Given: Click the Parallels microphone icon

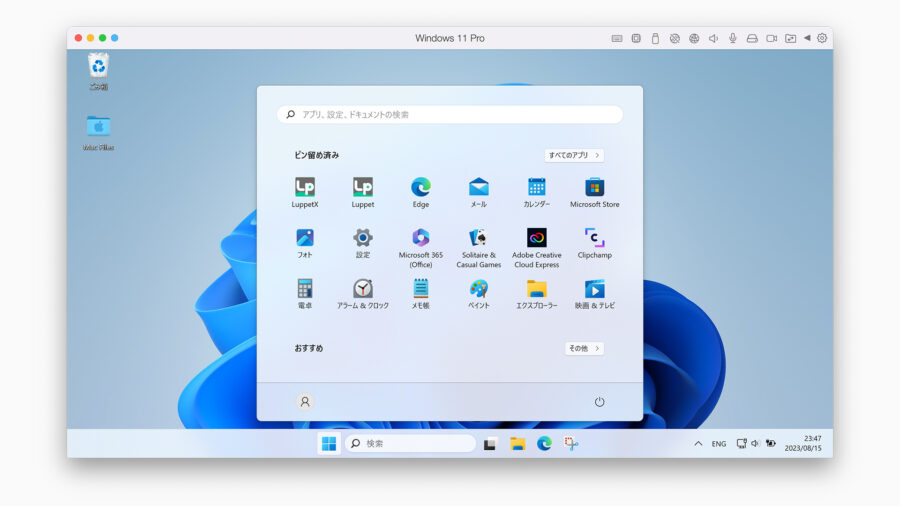Looking at the screenshot, I should 733,38.
